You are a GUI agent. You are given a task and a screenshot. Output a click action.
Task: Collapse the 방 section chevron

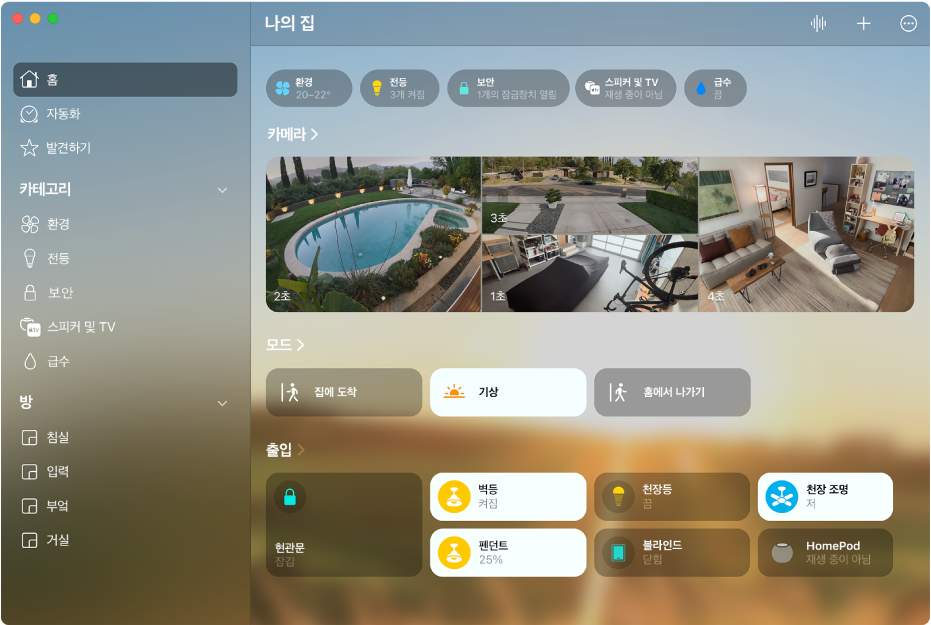point(222,404)
